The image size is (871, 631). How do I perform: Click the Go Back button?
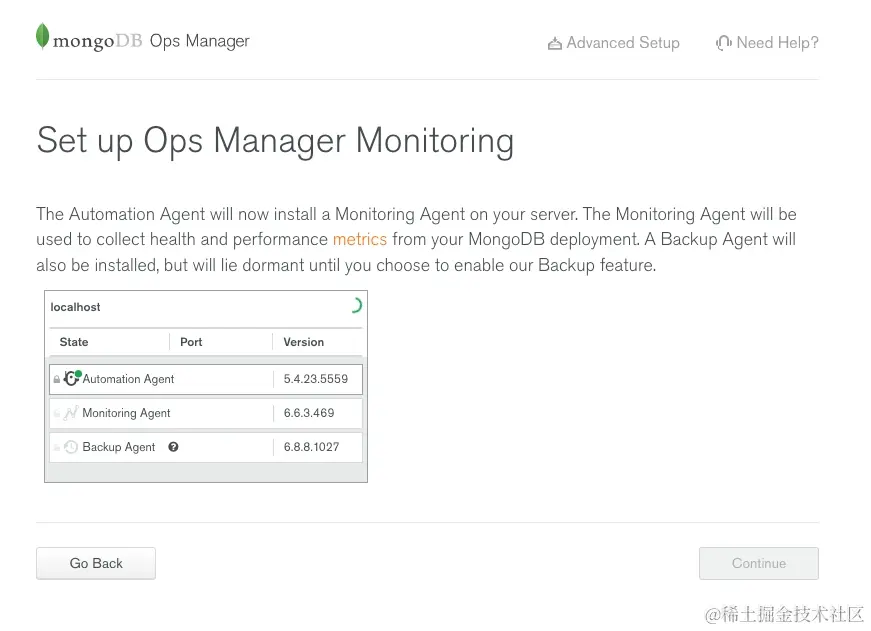click(x=96, y=563)
